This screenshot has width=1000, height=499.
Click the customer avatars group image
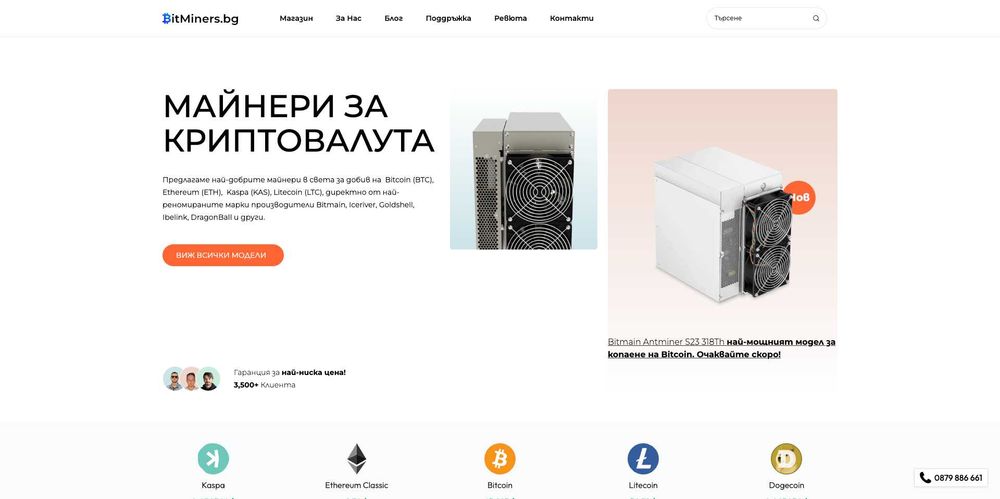191,378
